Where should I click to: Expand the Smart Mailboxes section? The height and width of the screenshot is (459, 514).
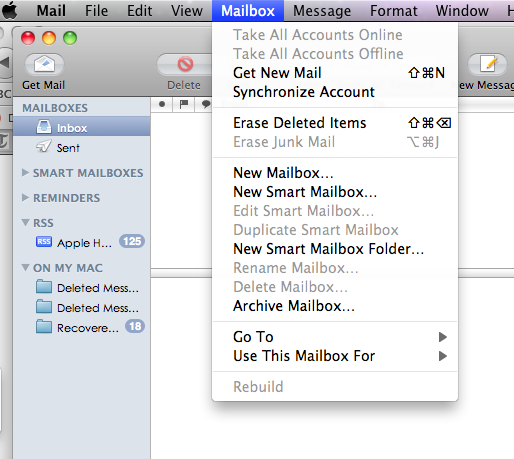click(25, 173)
